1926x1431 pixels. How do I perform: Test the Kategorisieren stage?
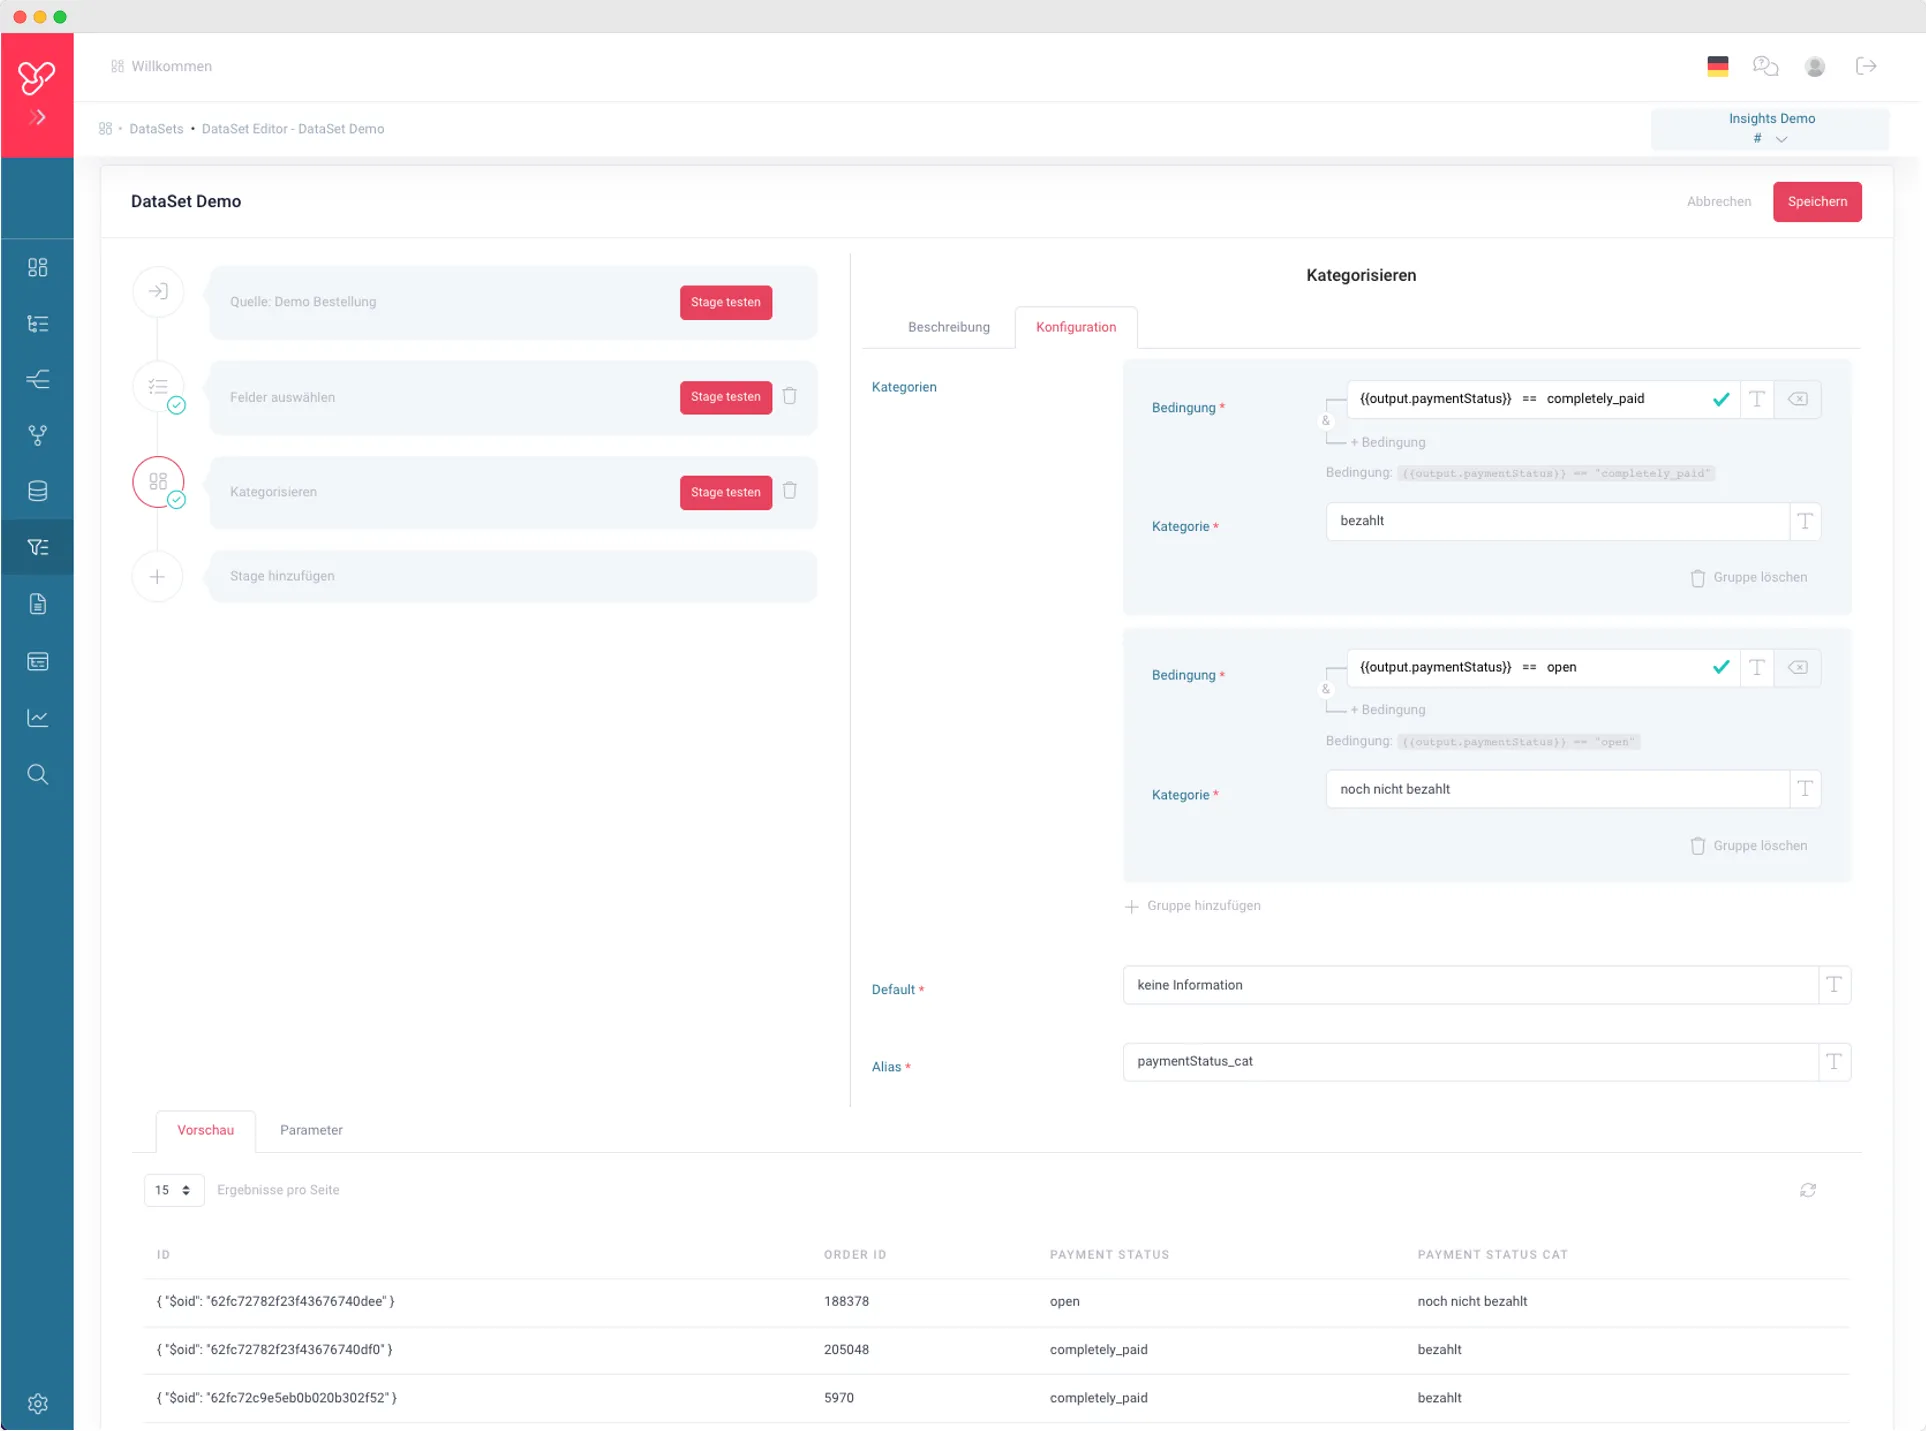(x=726, y=492)
